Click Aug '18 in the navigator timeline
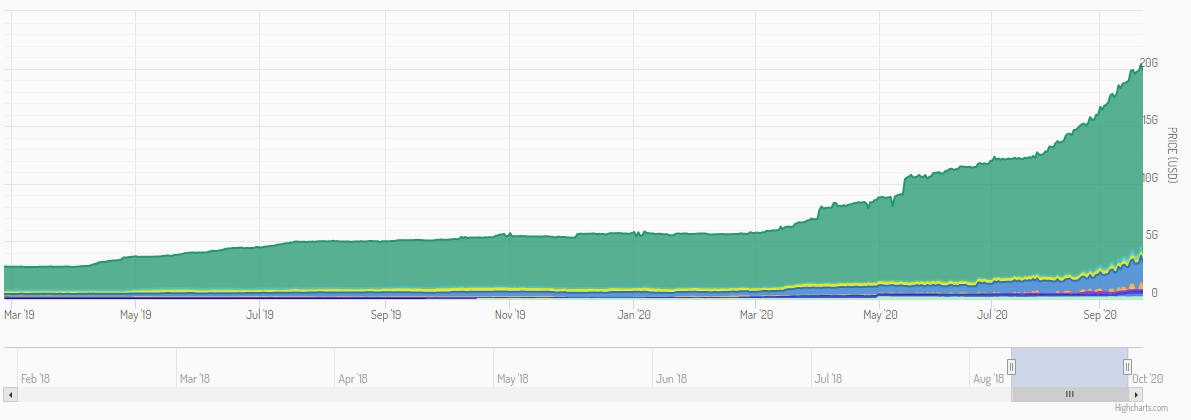1191x420 pixels. (x=987, y=379)
